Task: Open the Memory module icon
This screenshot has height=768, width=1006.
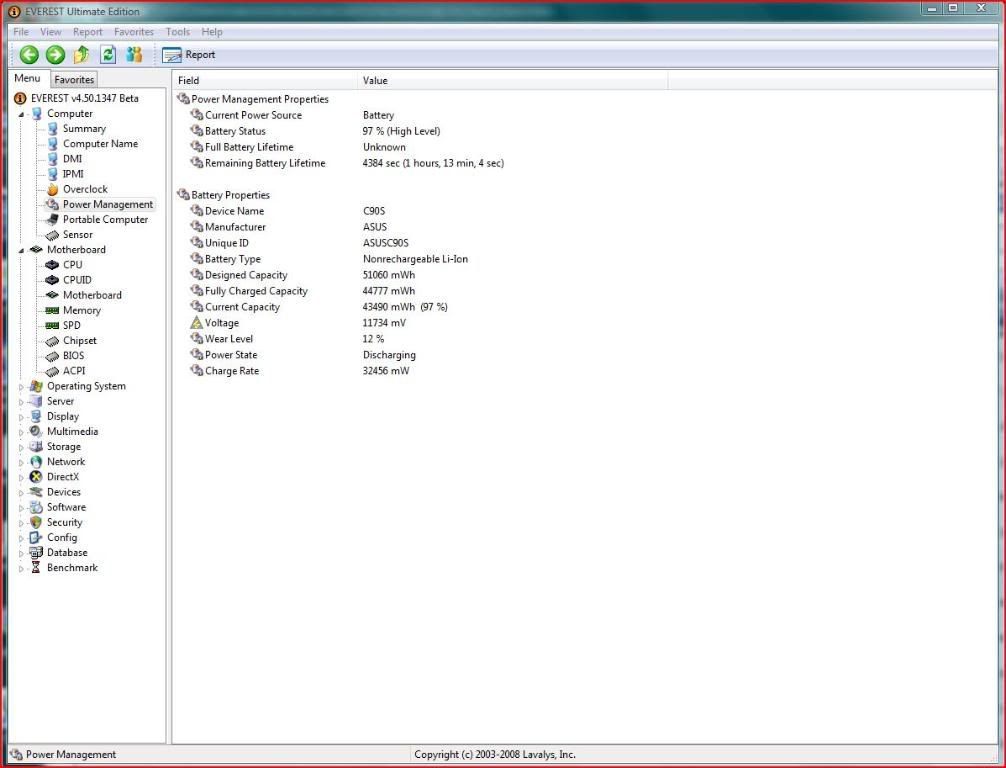Action: pyautogui.click(x=53, y=311)
